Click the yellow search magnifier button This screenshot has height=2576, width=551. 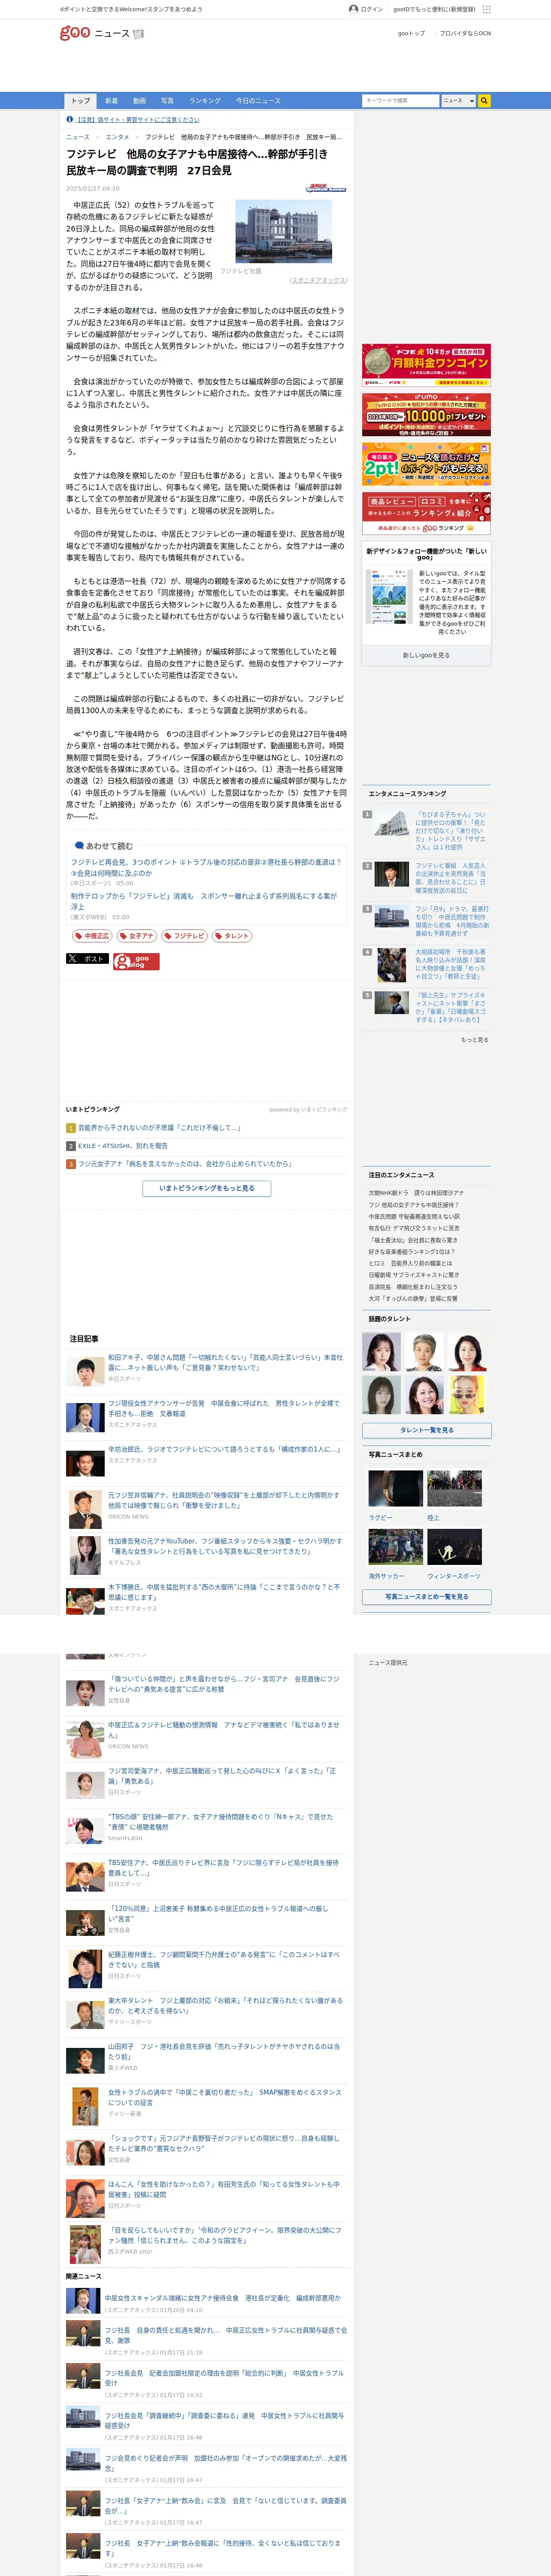(485, 101)
